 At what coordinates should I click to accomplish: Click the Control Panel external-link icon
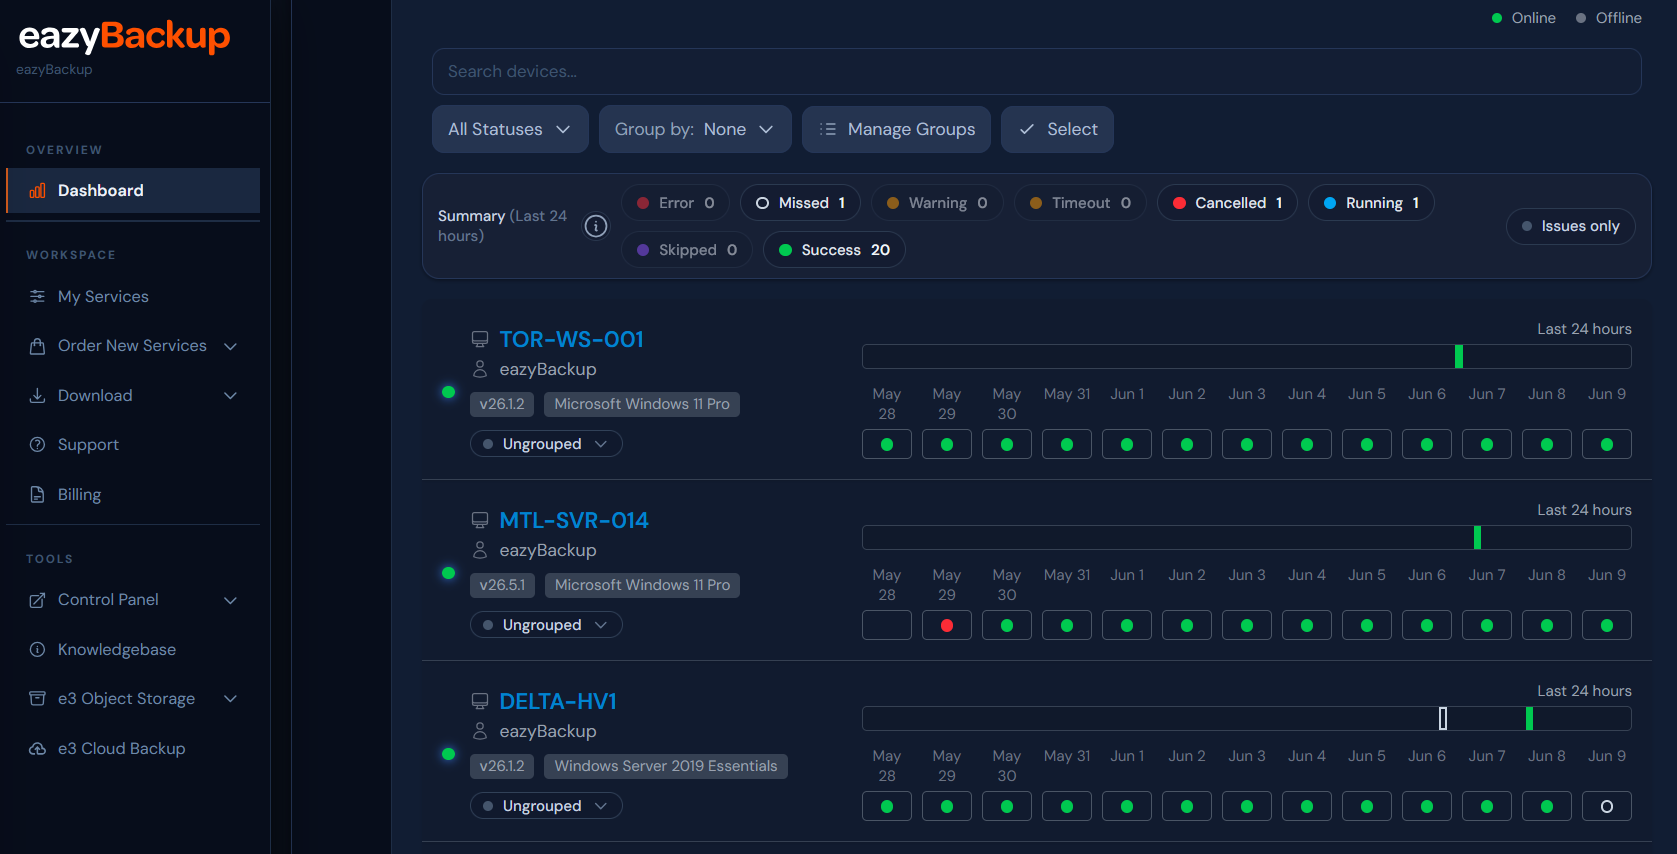tap(38, 600)
